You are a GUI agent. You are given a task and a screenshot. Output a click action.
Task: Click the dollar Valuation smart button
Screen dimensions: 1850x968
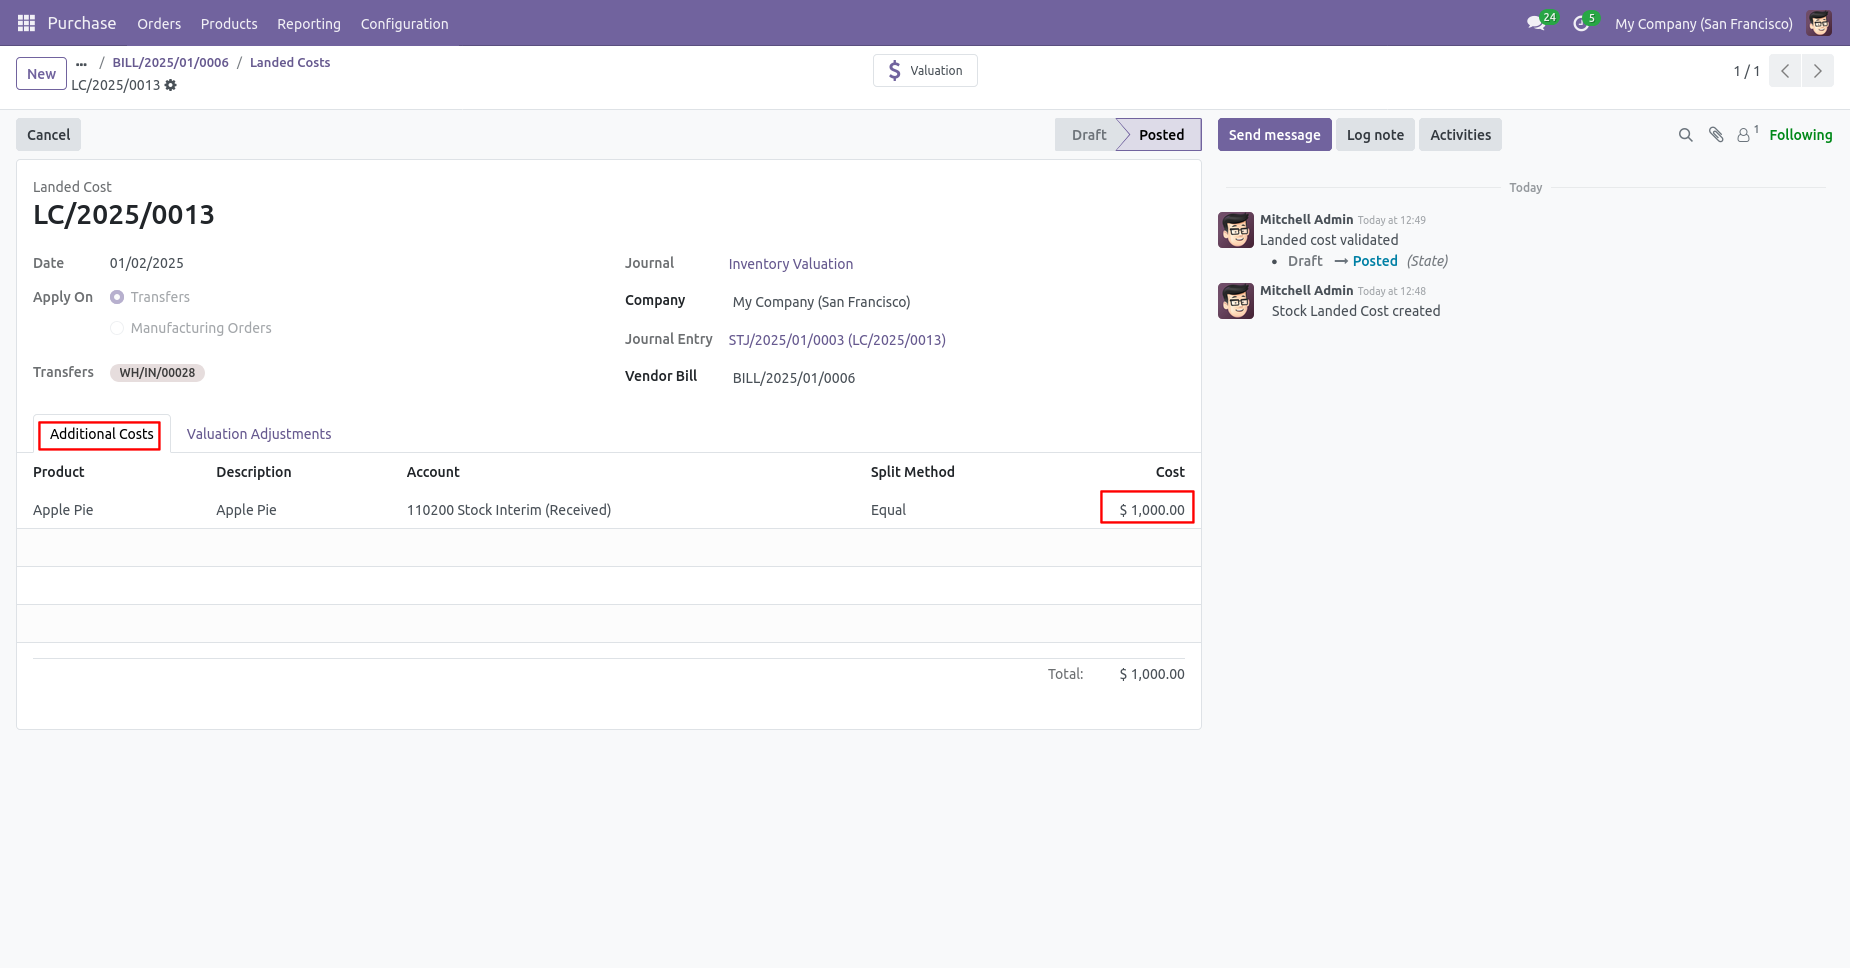coord(925,71)
